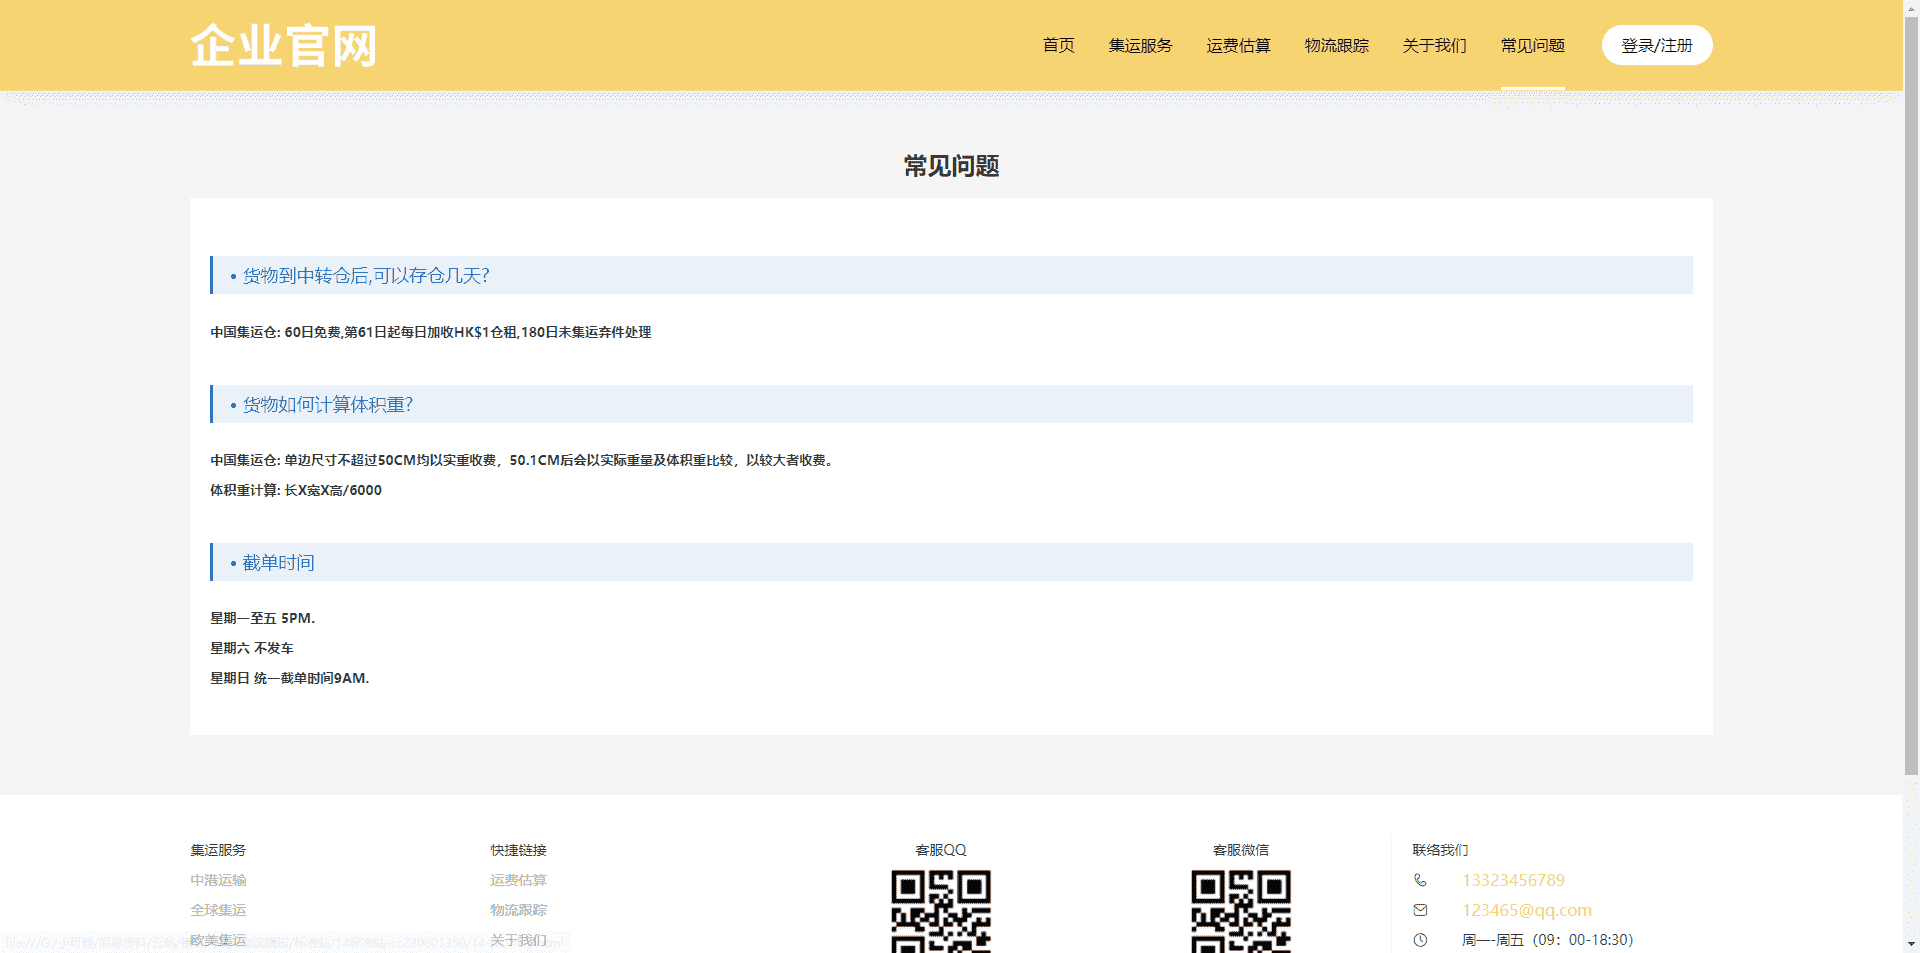Click the line 体积重计算: 长X宽X高/6000
1920x953 pixels.
296,490
